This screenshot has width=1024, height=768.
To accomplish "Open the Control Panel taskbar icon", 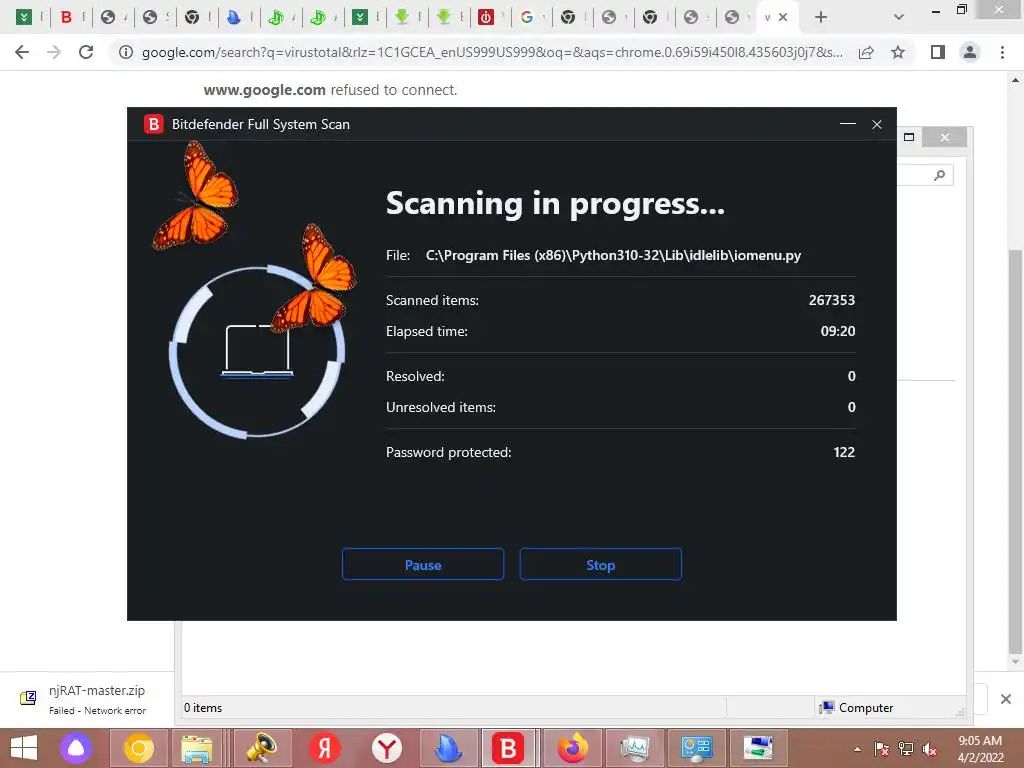I will [696, 748].
